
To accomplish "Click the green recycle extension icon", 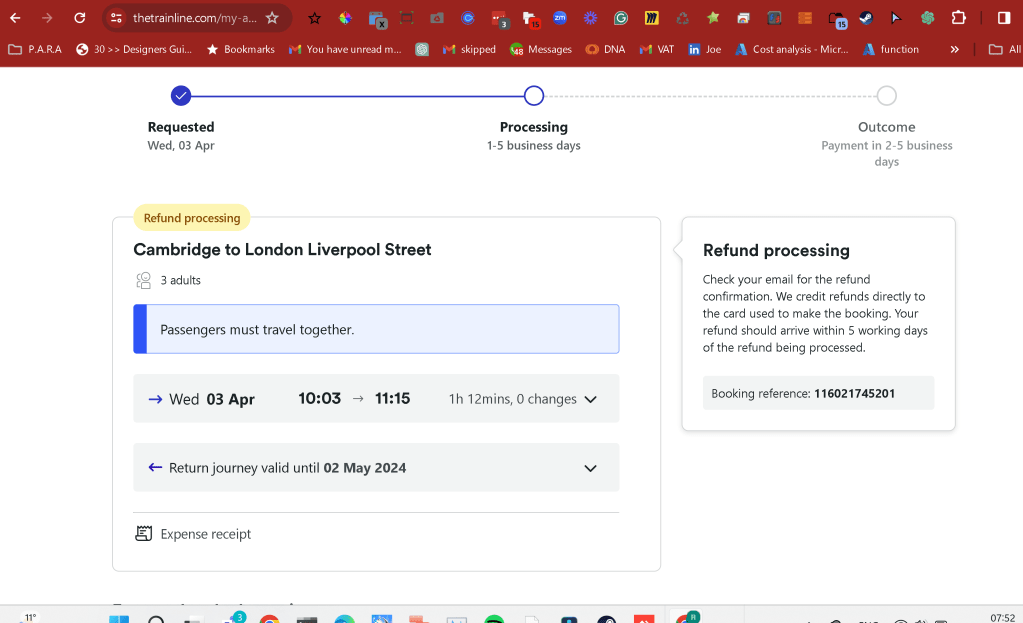I will point(682,18).
